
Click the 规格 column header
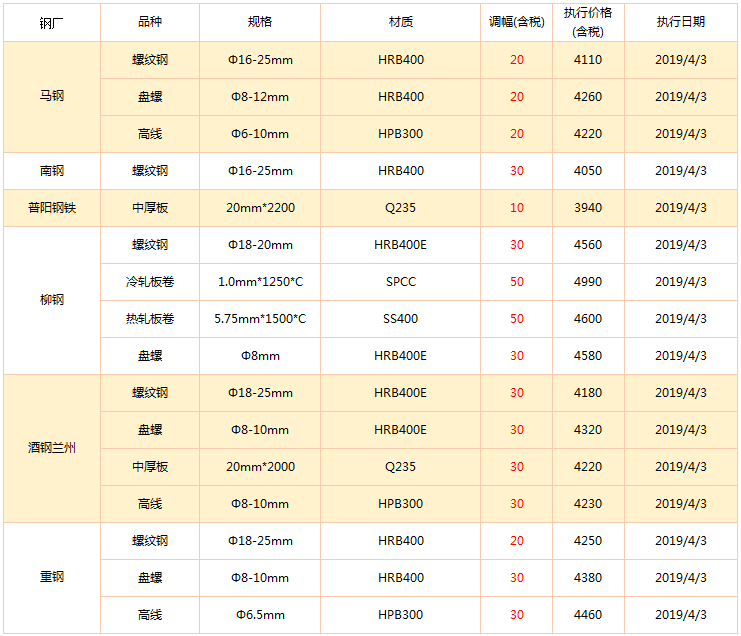260,23
